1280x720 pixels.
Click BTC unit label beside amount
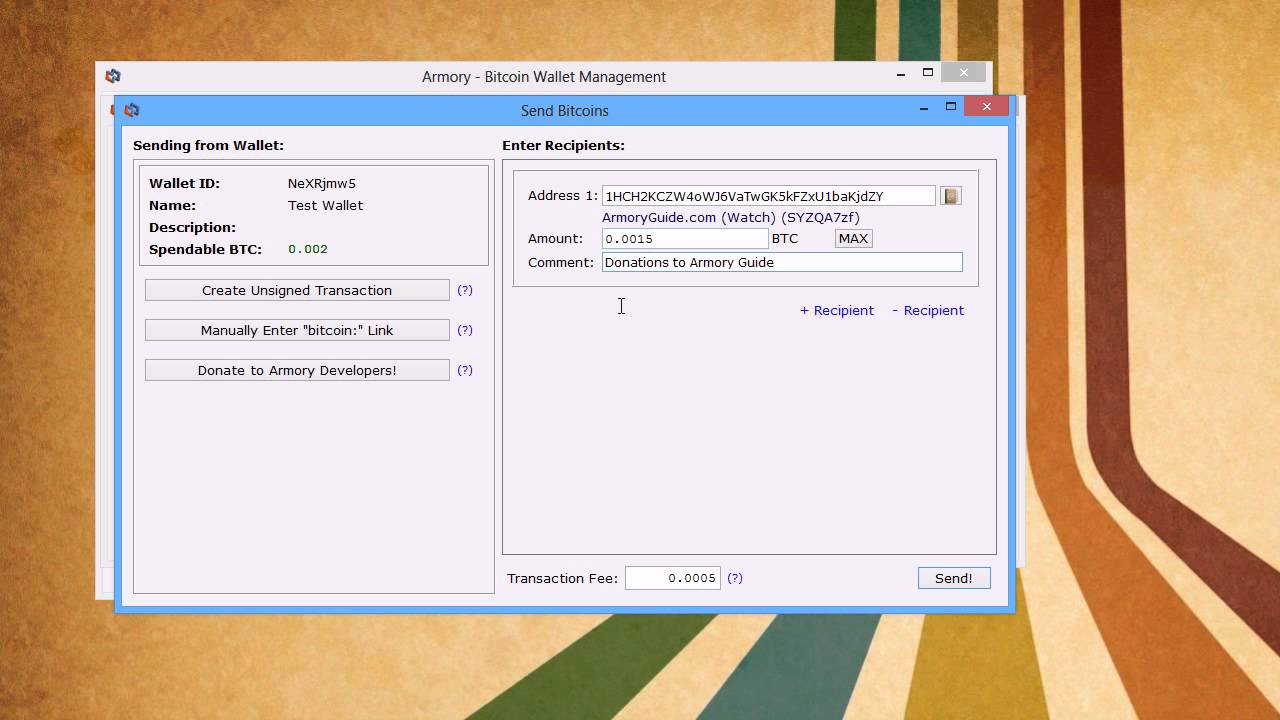pos(785,238)
